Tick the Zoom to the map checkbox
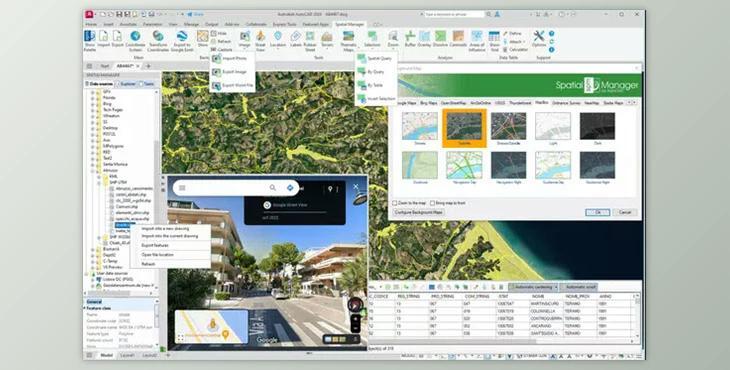The height and width of the screenshot is (370, 730). click(x=395, y=203)
